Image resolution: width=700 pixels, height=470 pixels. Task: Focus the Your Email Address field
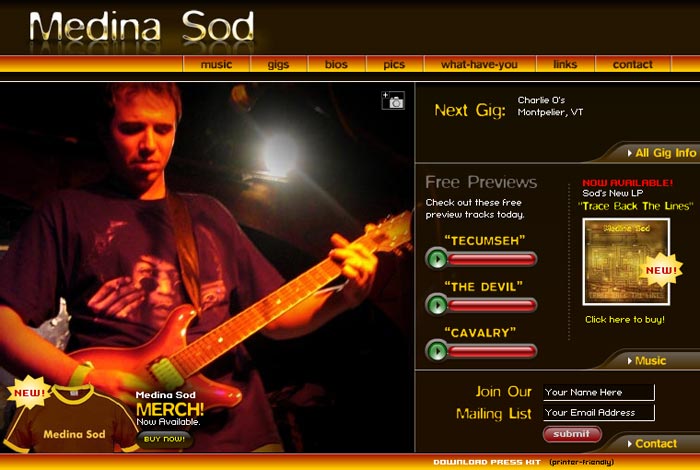coord(599,412)
